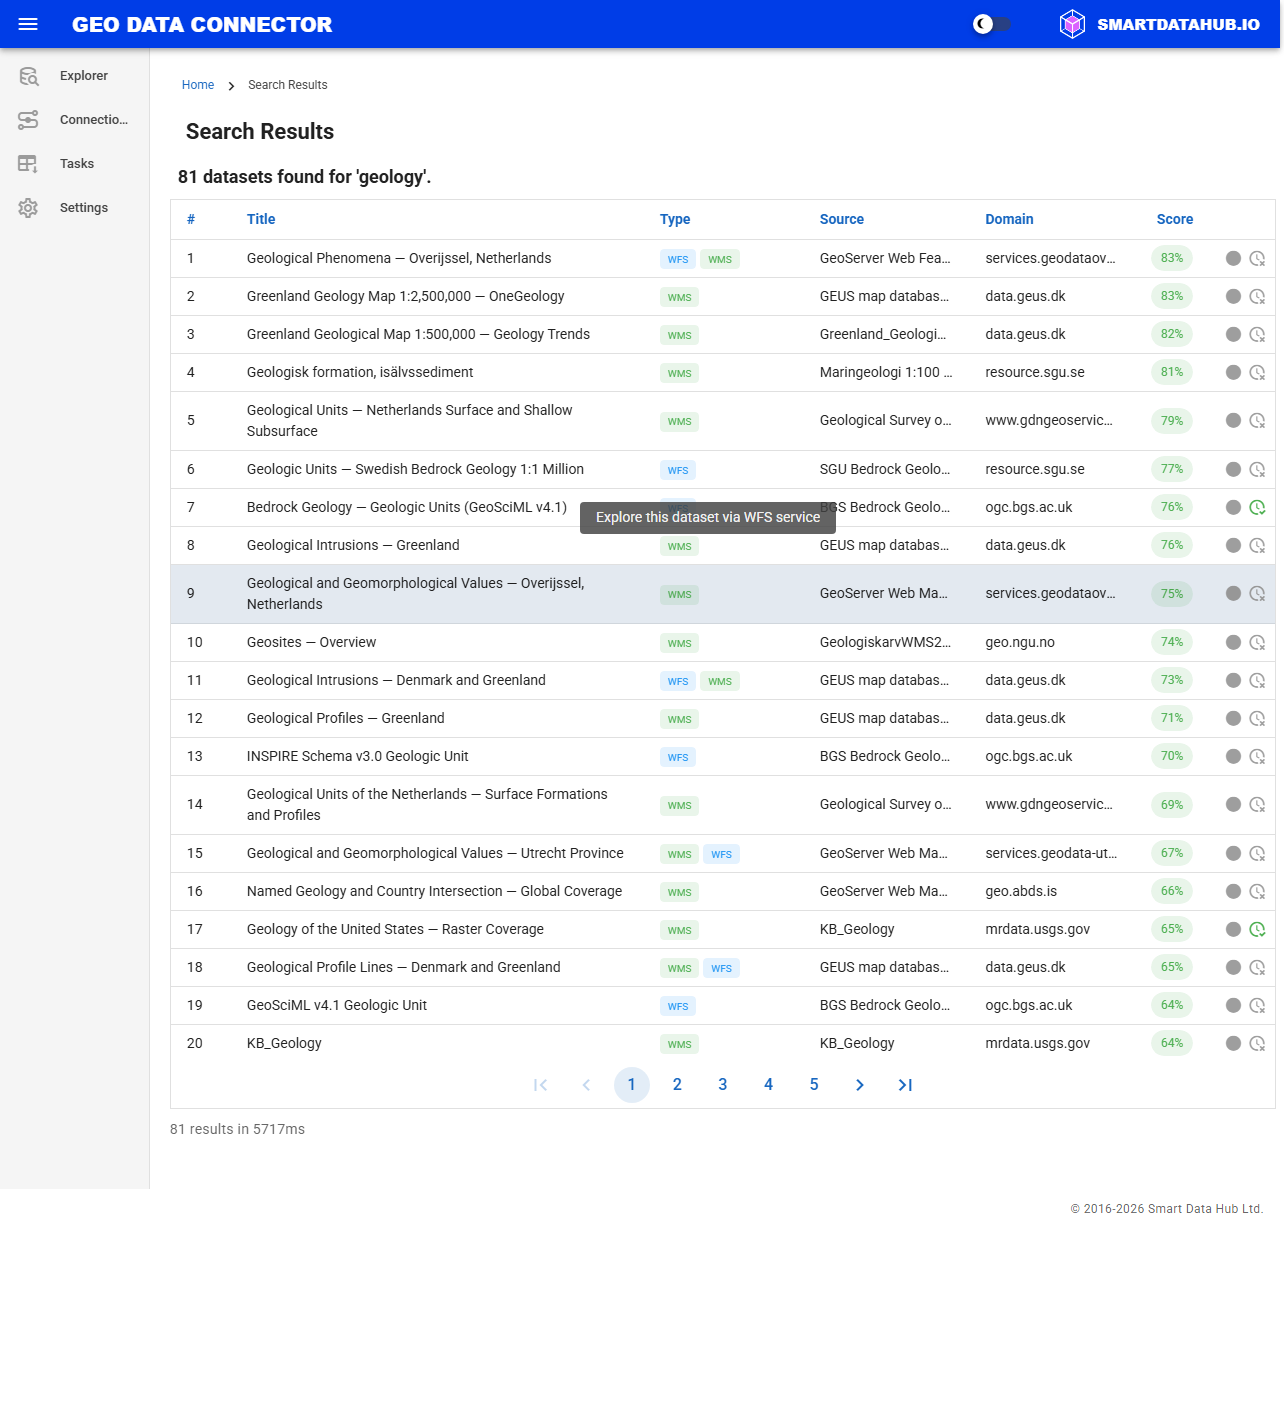Click domain 'mrdata.usgs.gov' in row 17
The height and width of the screenshot is (1408, 1284).
(1037, 929)
